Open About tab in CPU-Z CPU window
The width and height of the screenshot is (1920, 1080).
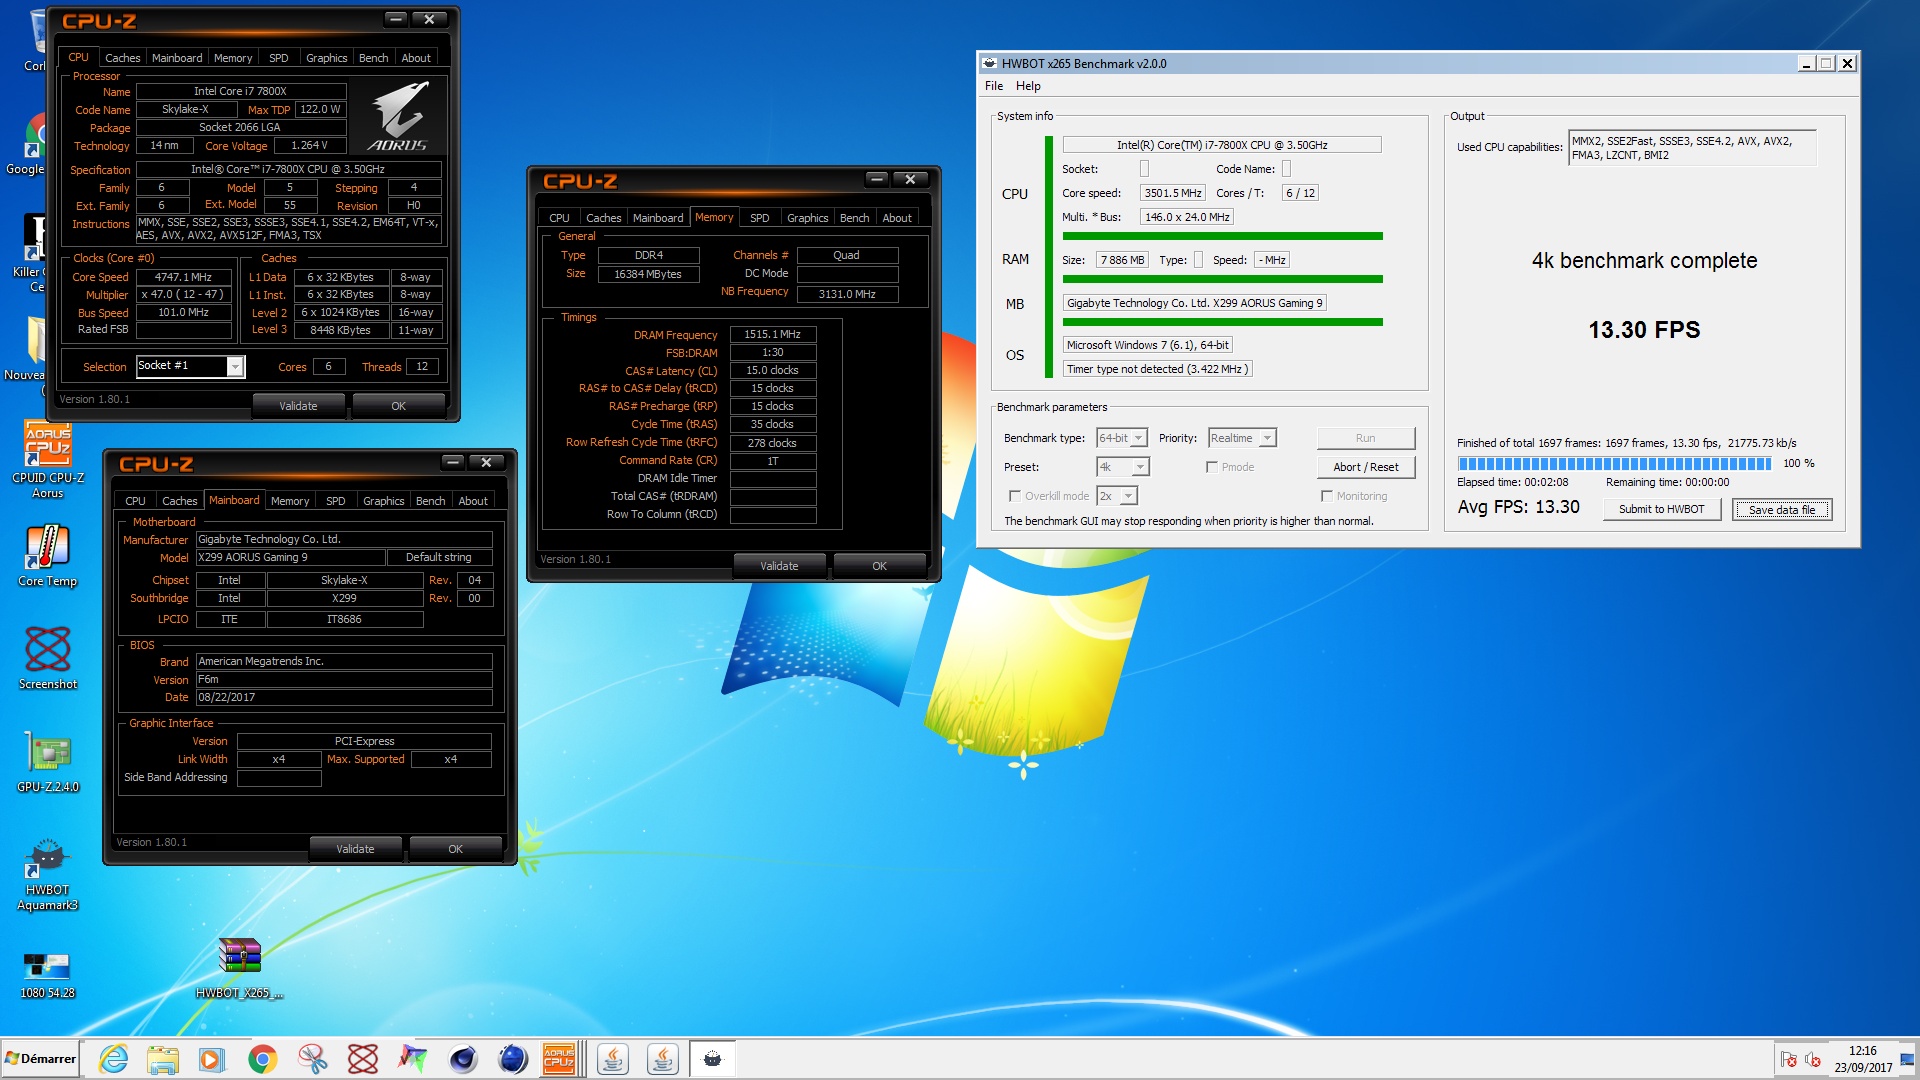click(416, 58)
